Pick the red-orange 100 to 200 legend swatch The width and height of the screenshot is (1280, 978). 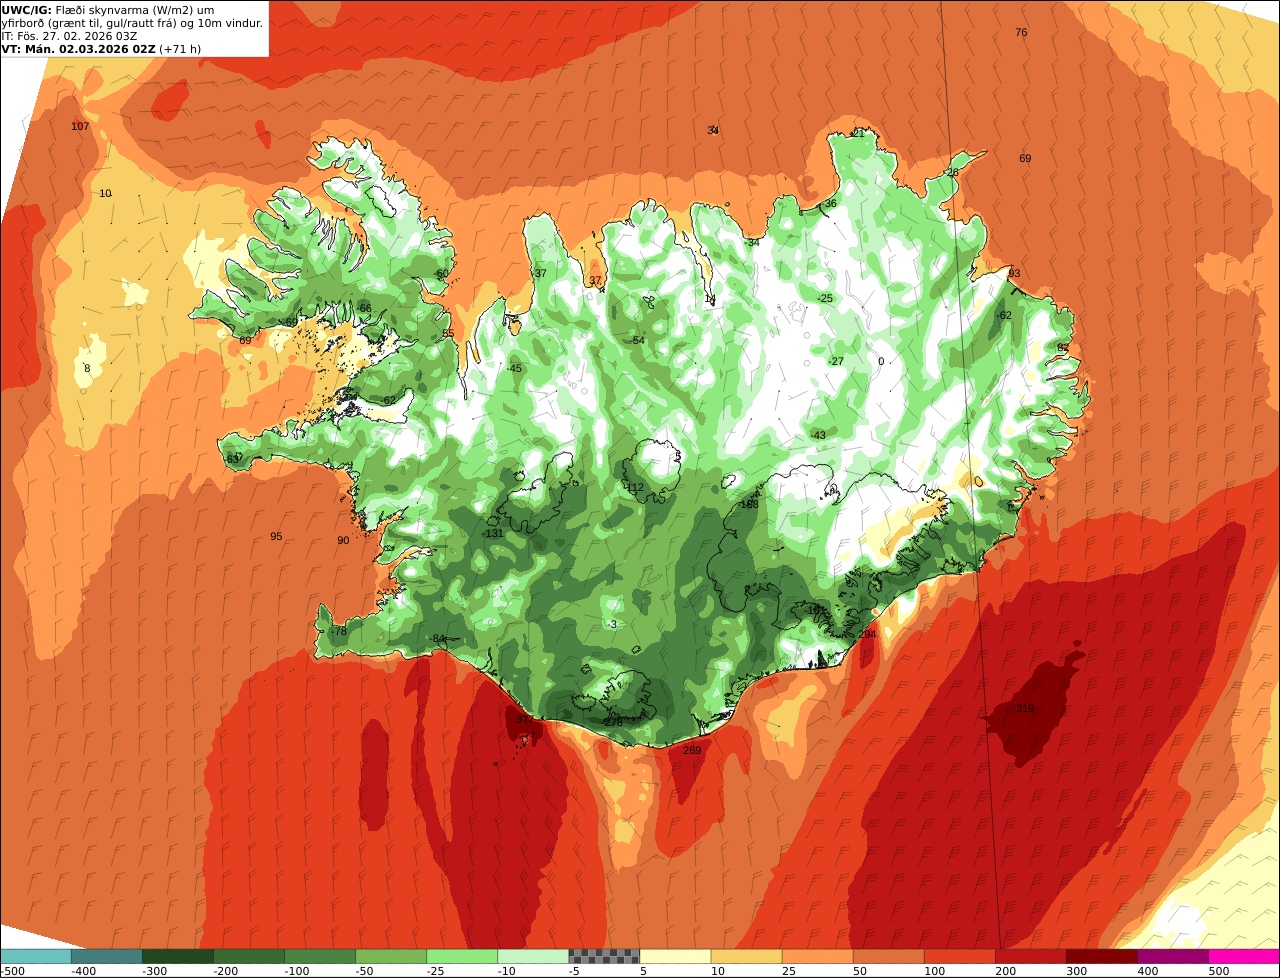[x=959, y=956]
